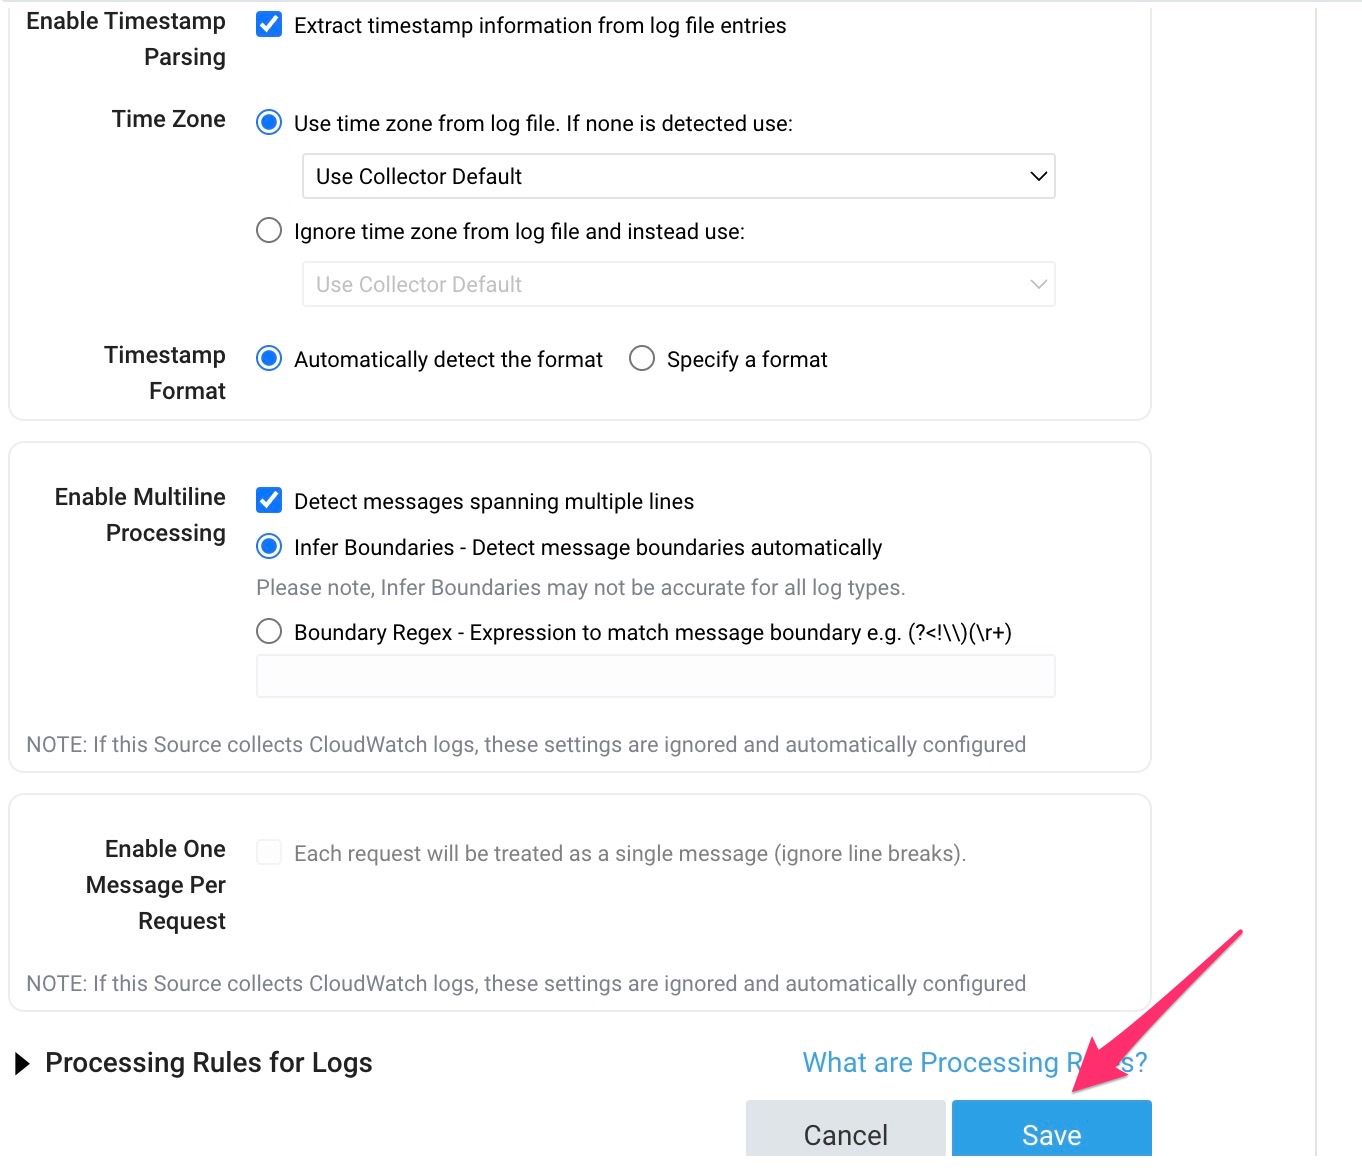The height and width of the screenshot is (1174, 1362).
Task: Select 'Ignore time zone from log file' option
Action: pyautogui.click(x=268, y=230)
